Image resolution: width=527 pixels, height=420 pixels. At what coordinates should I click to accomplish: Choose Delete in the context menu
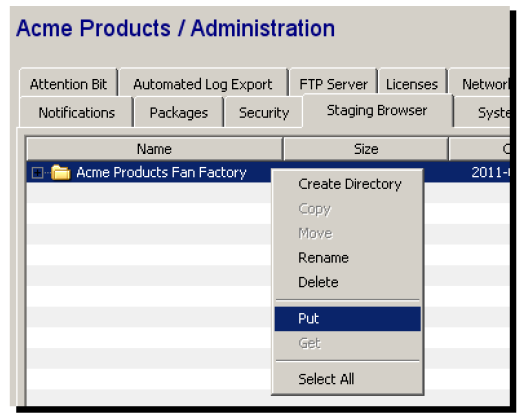coord(348,282)
